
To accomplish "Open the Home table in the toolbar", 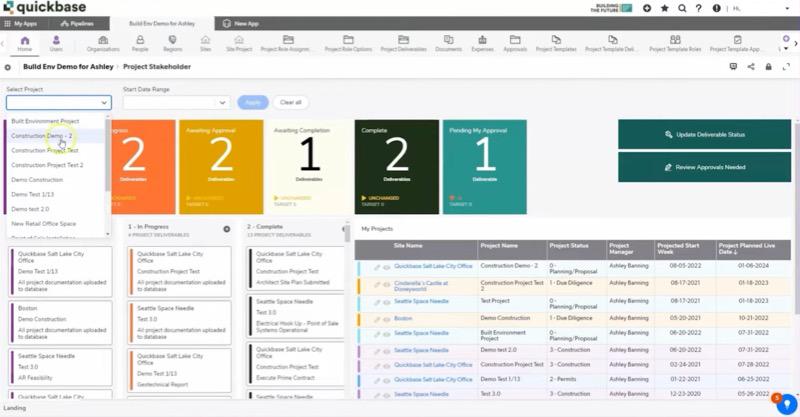I will pyautogui.click(x=24, y=43).
